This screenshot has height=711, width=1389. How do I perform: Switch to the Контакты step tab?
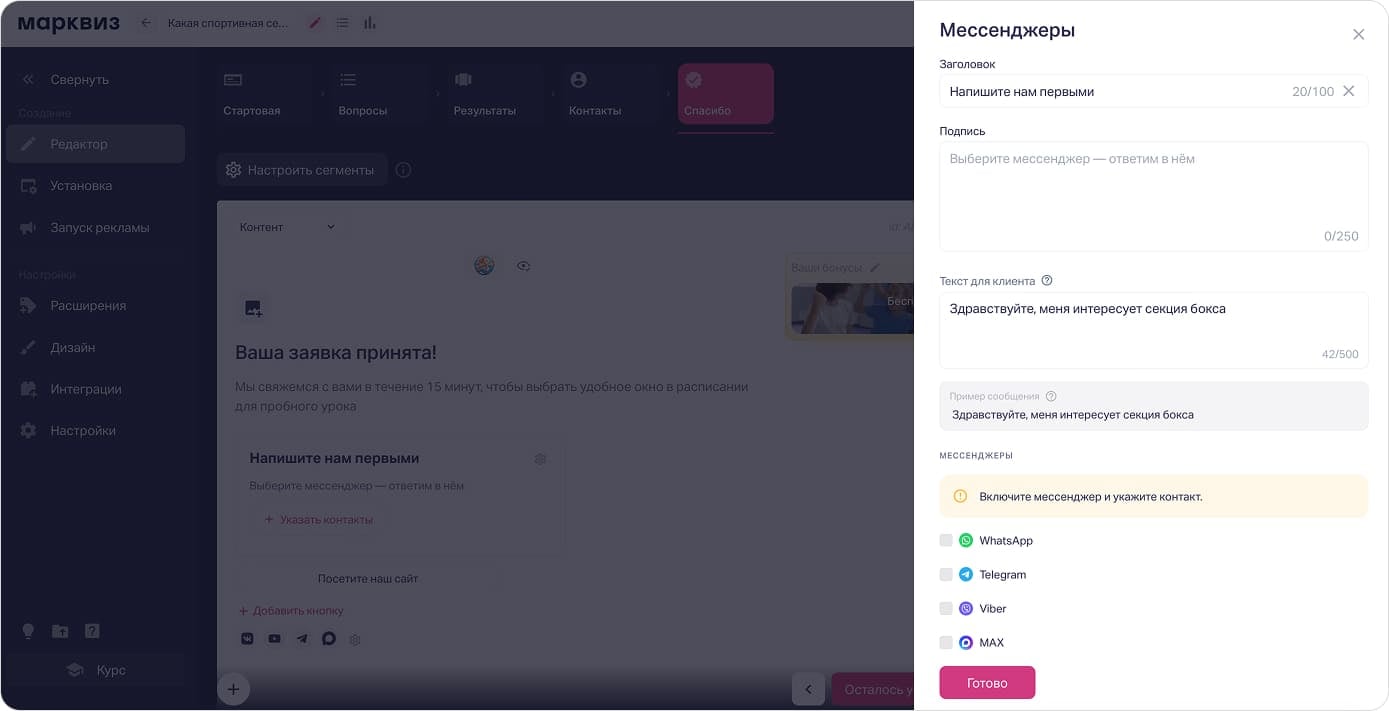(610, 94)
